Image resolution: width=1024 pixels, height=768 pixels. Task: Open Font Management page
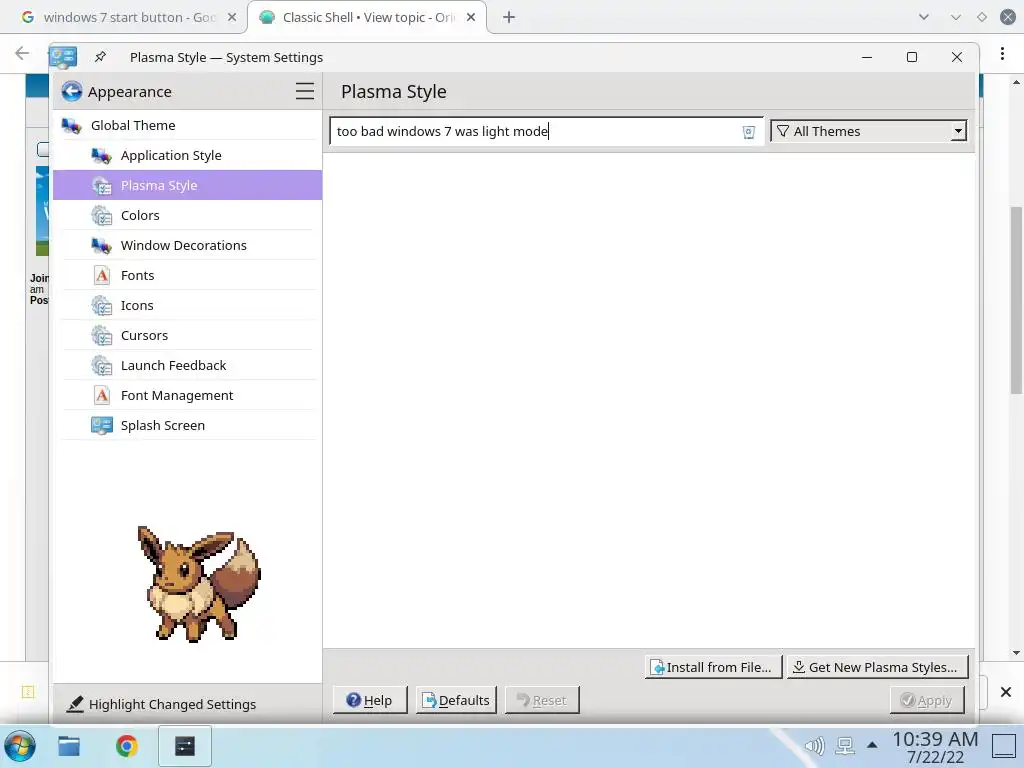pos(188,396)
